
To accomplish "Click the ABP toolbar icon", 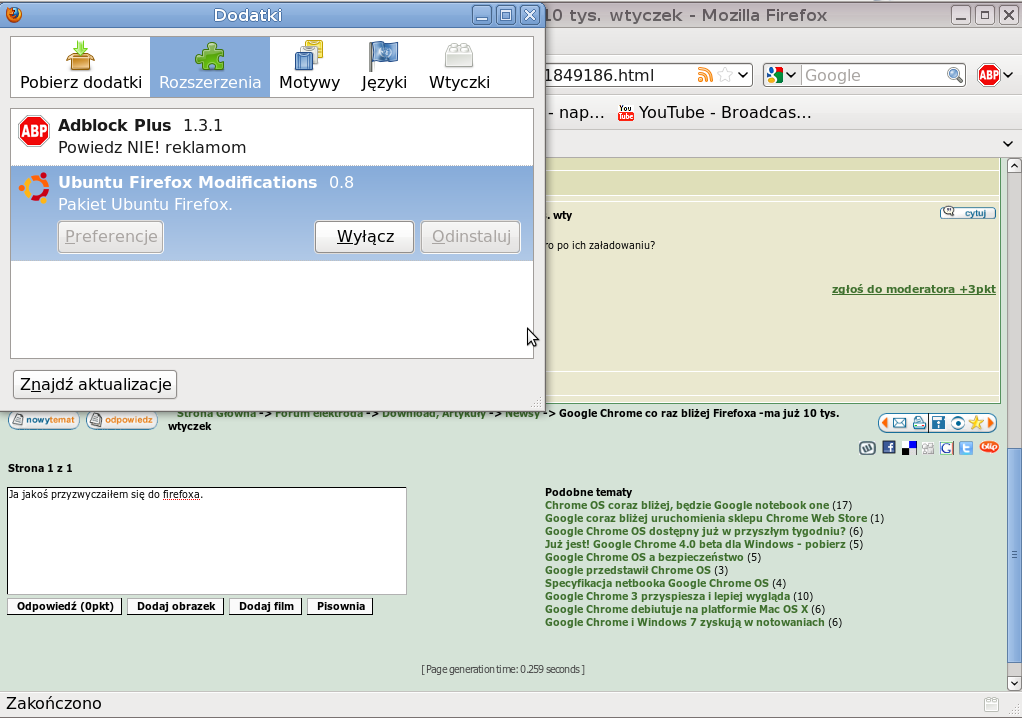I will (988, 75).
